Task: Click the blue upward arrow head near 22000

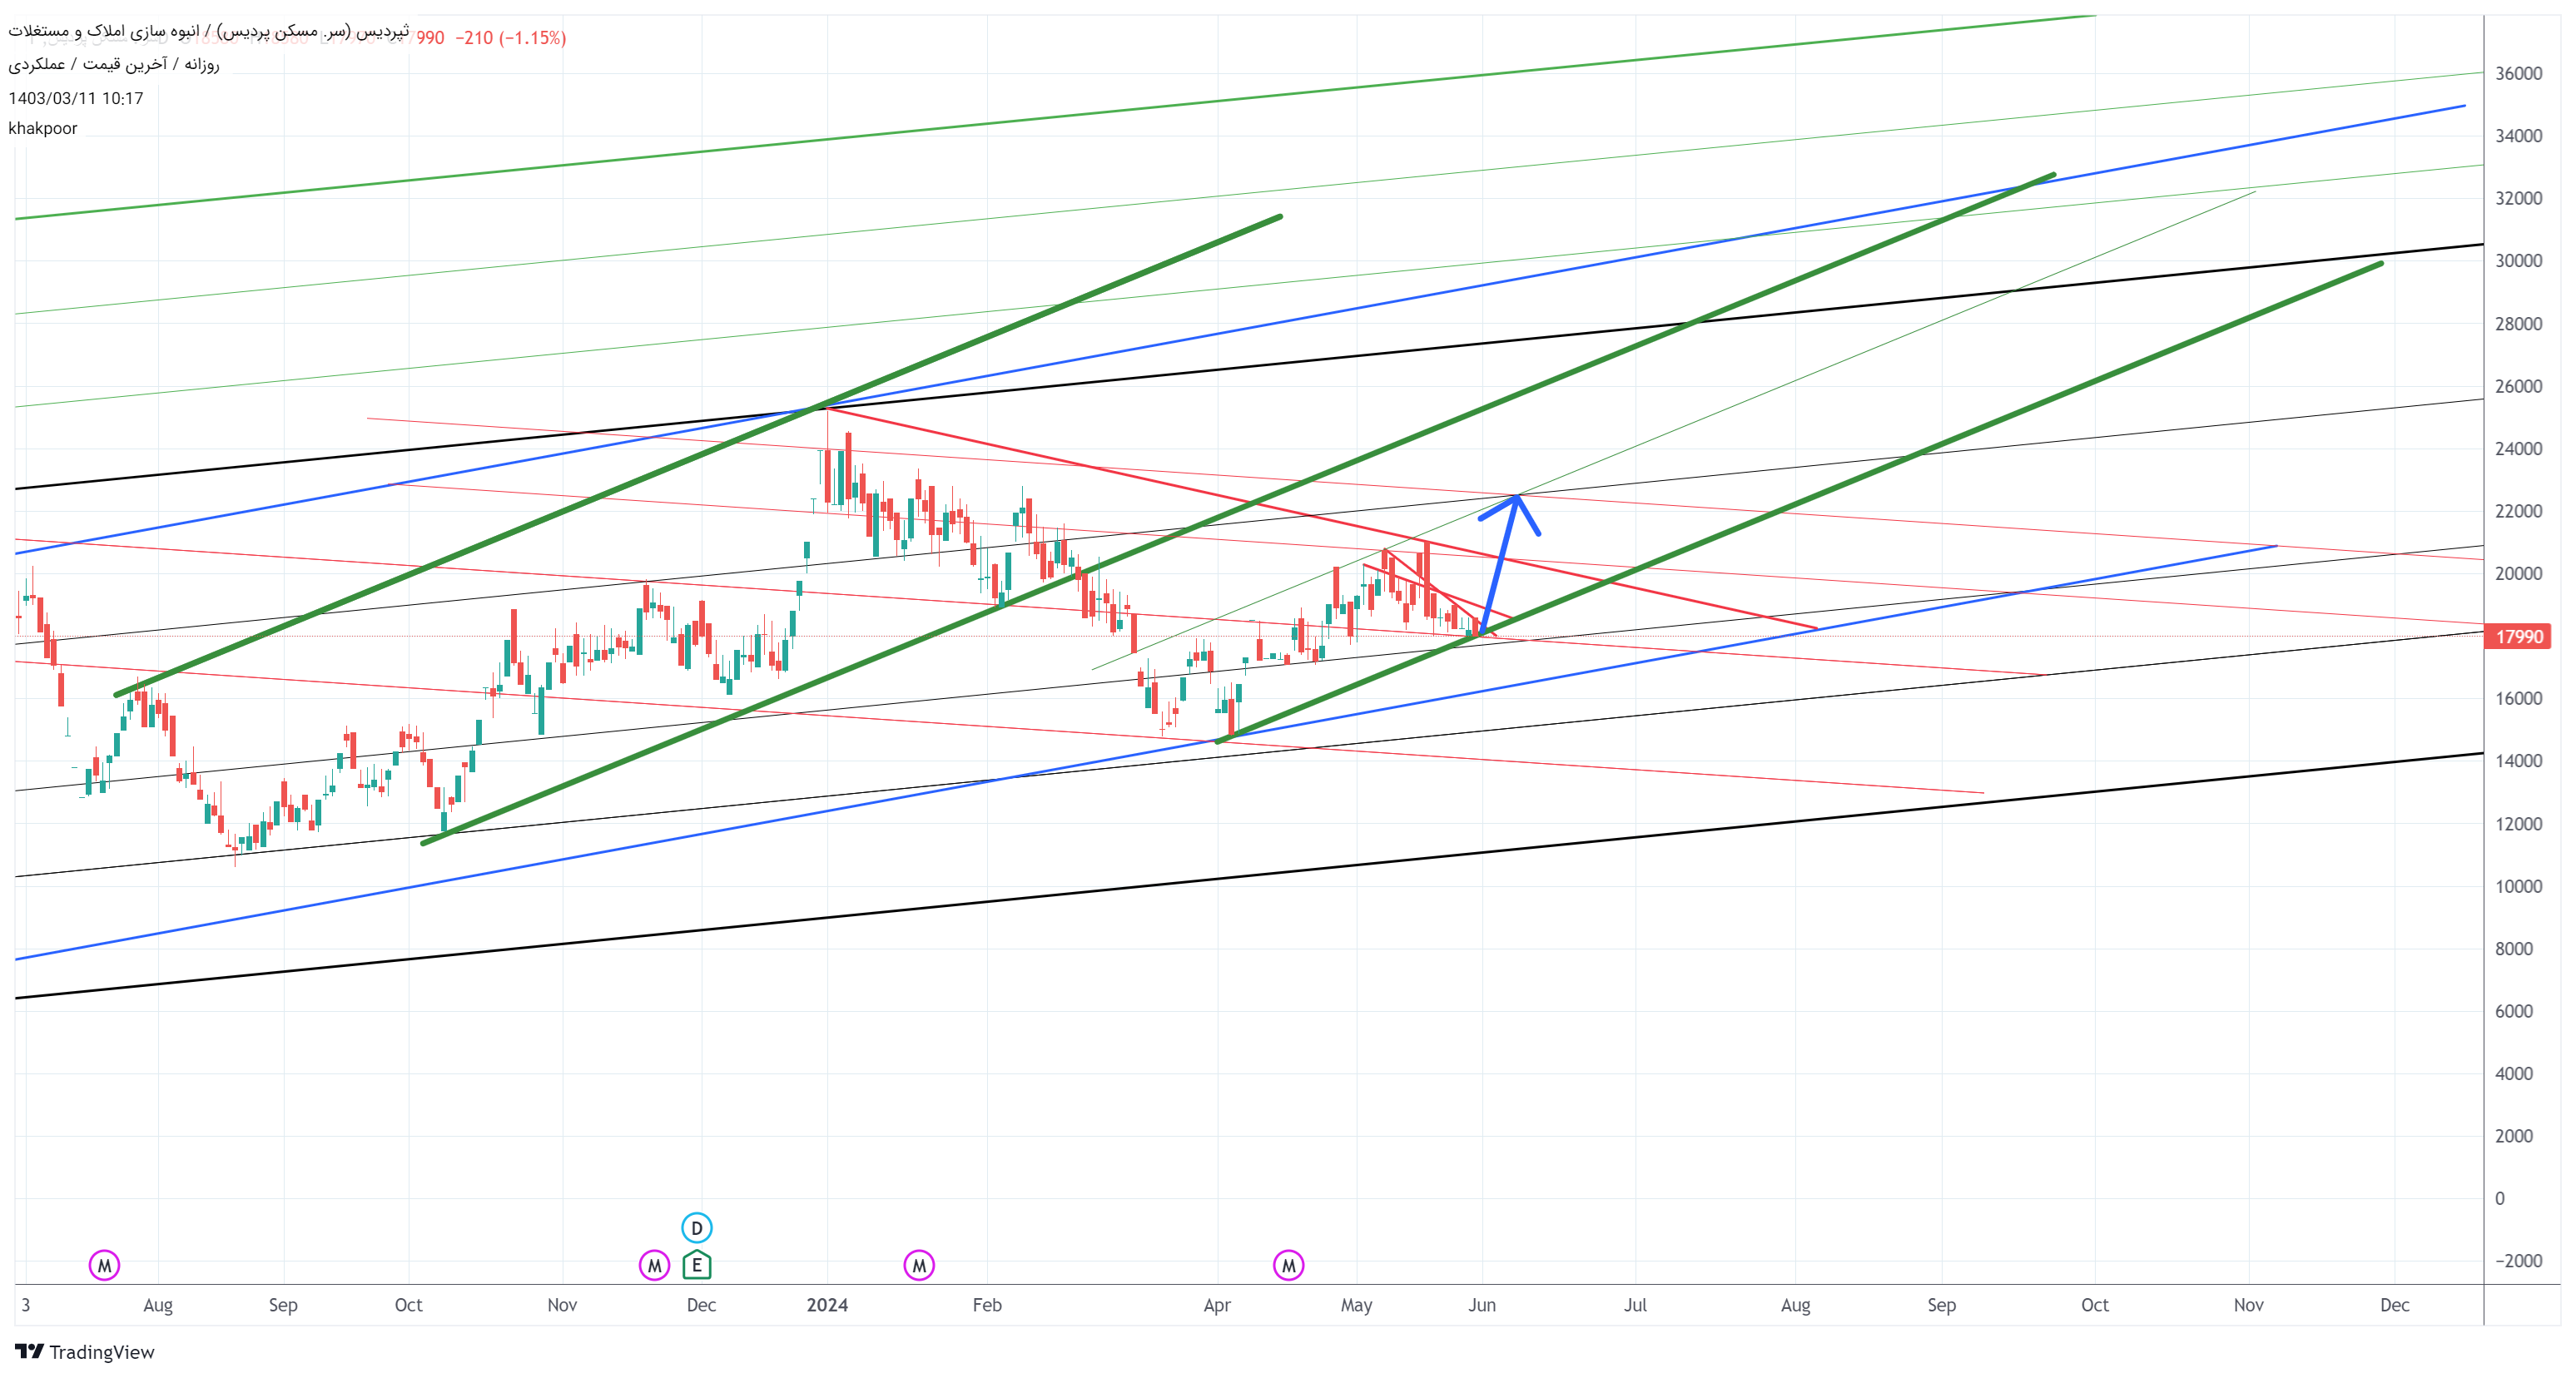Action: (x=1516, y=501)
